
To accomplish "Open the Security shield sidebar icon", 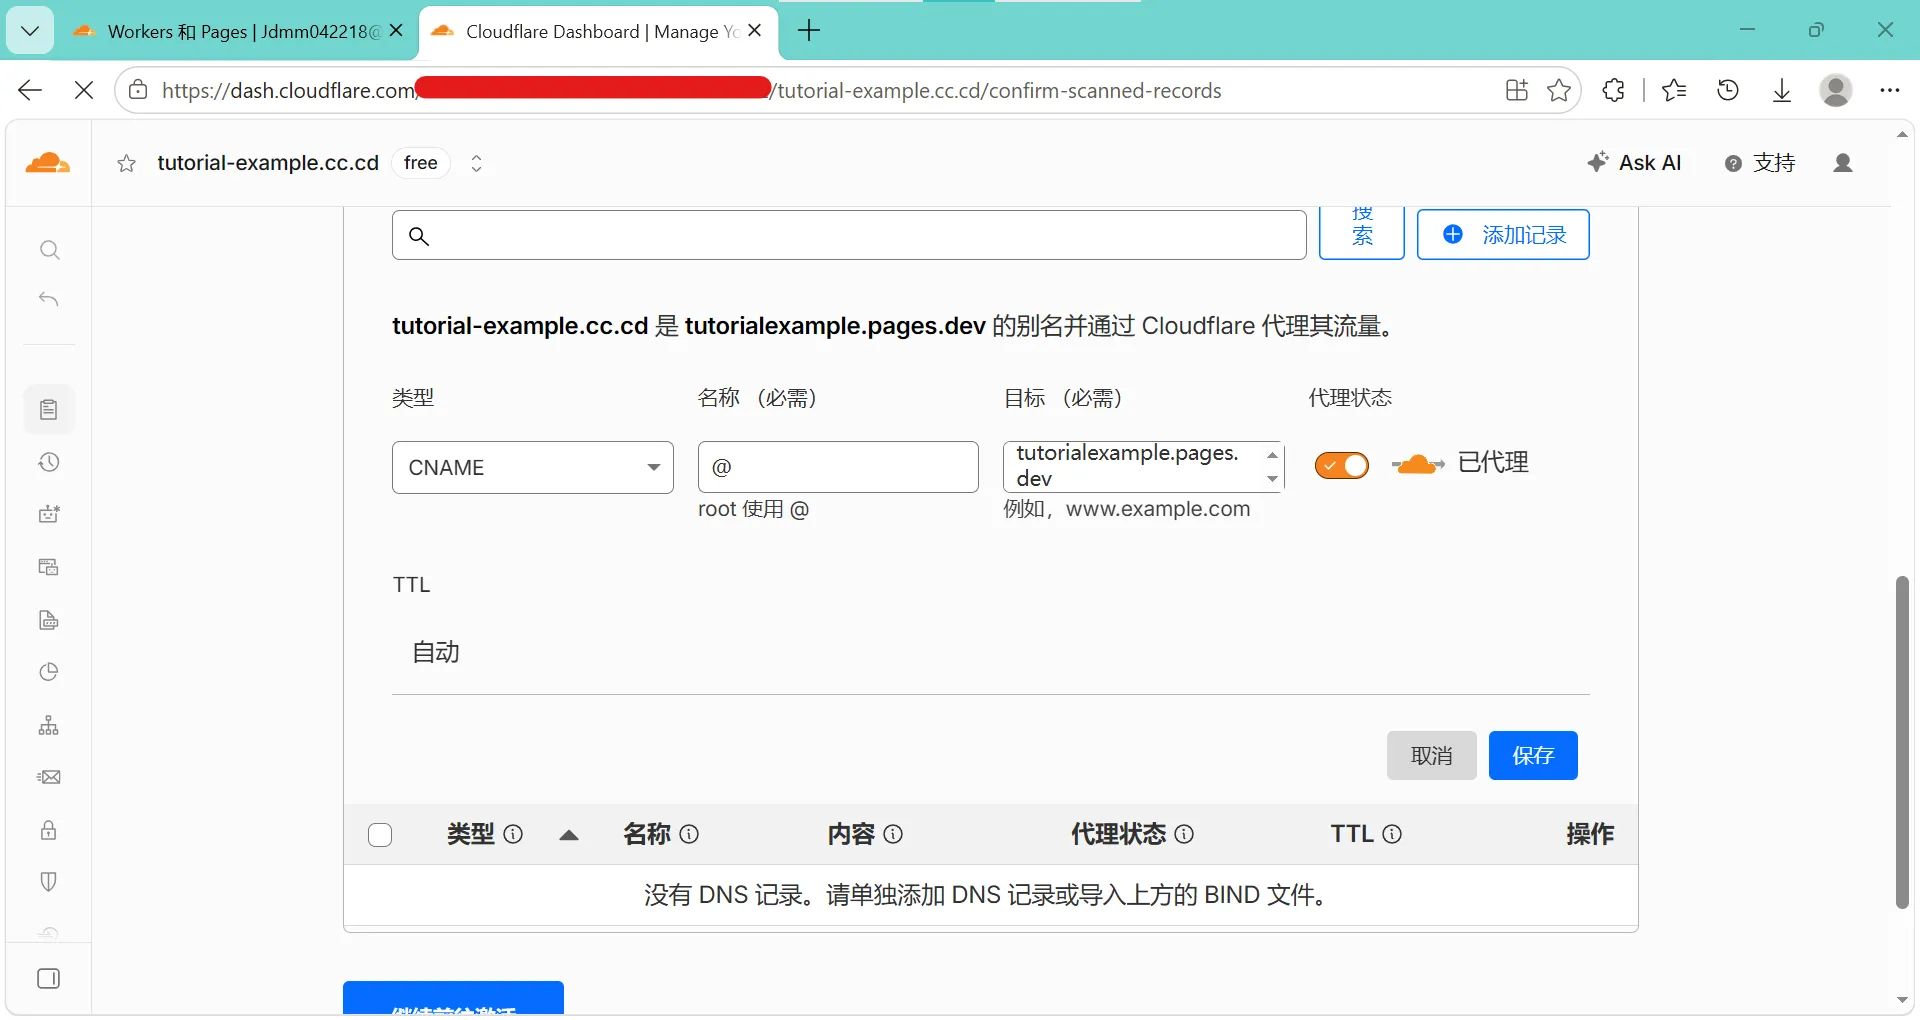I will (49, 882).
